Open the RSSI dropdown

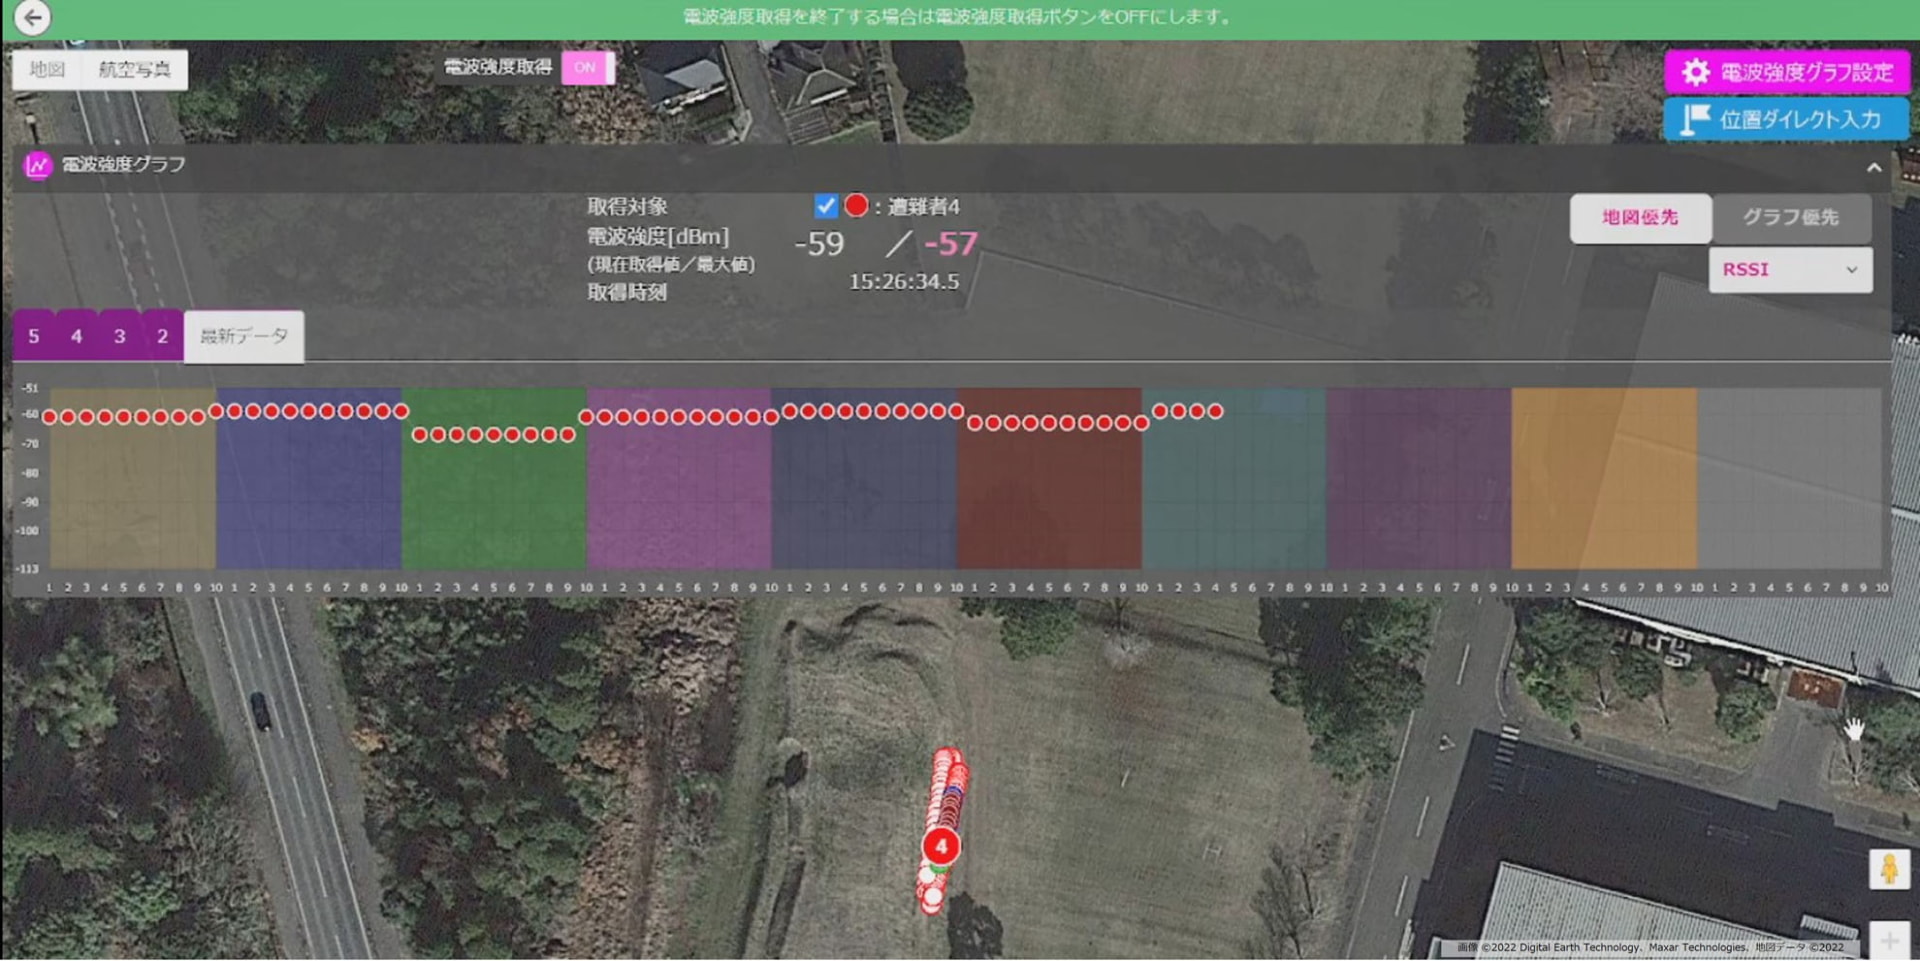(x=1790, y=270)
